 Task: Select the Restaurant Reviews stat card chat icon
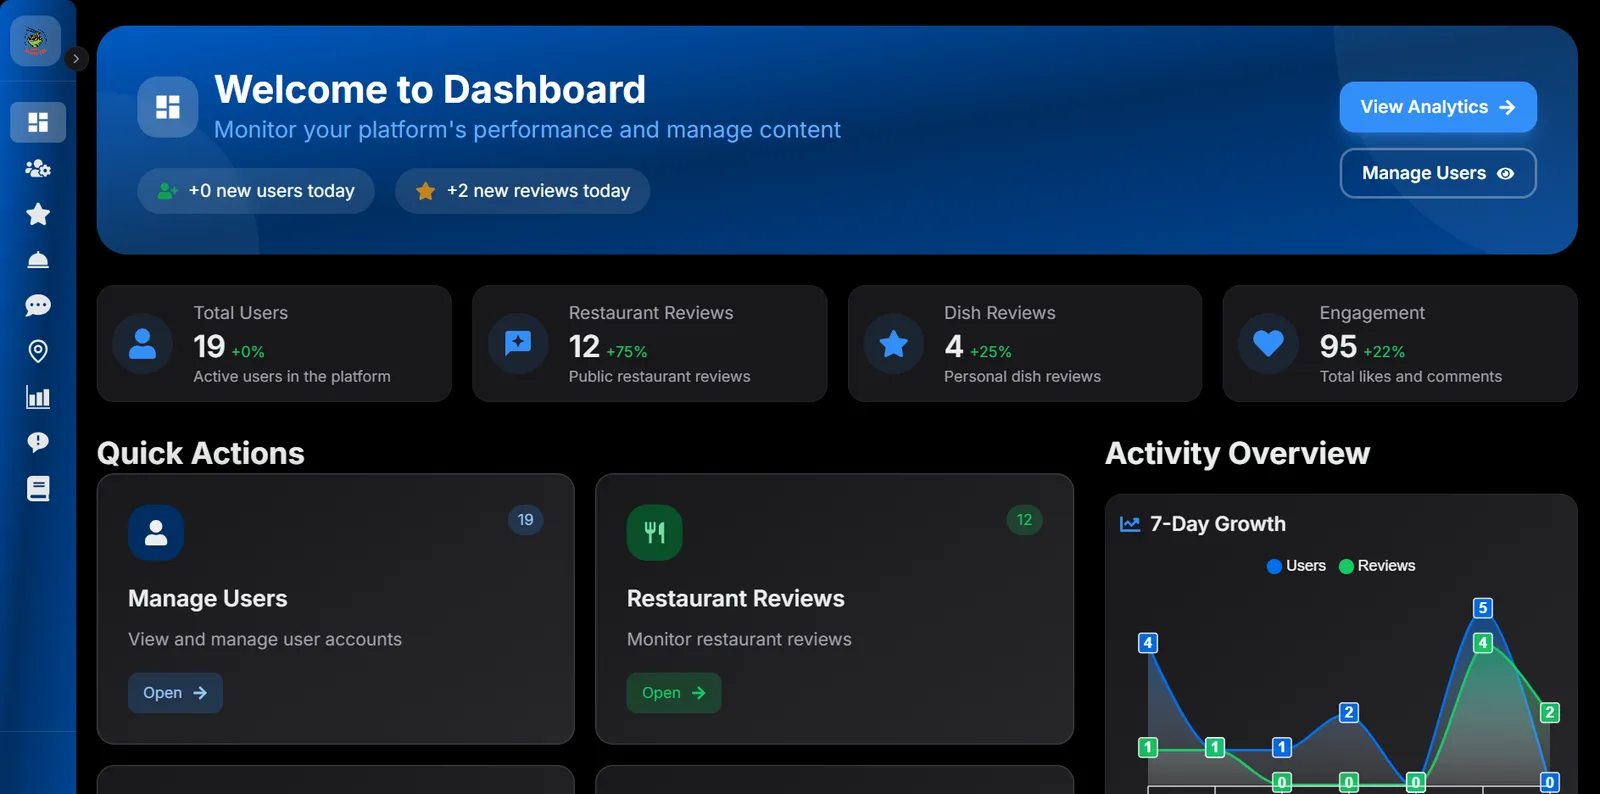pyautogui.click(x=518, y=344)
